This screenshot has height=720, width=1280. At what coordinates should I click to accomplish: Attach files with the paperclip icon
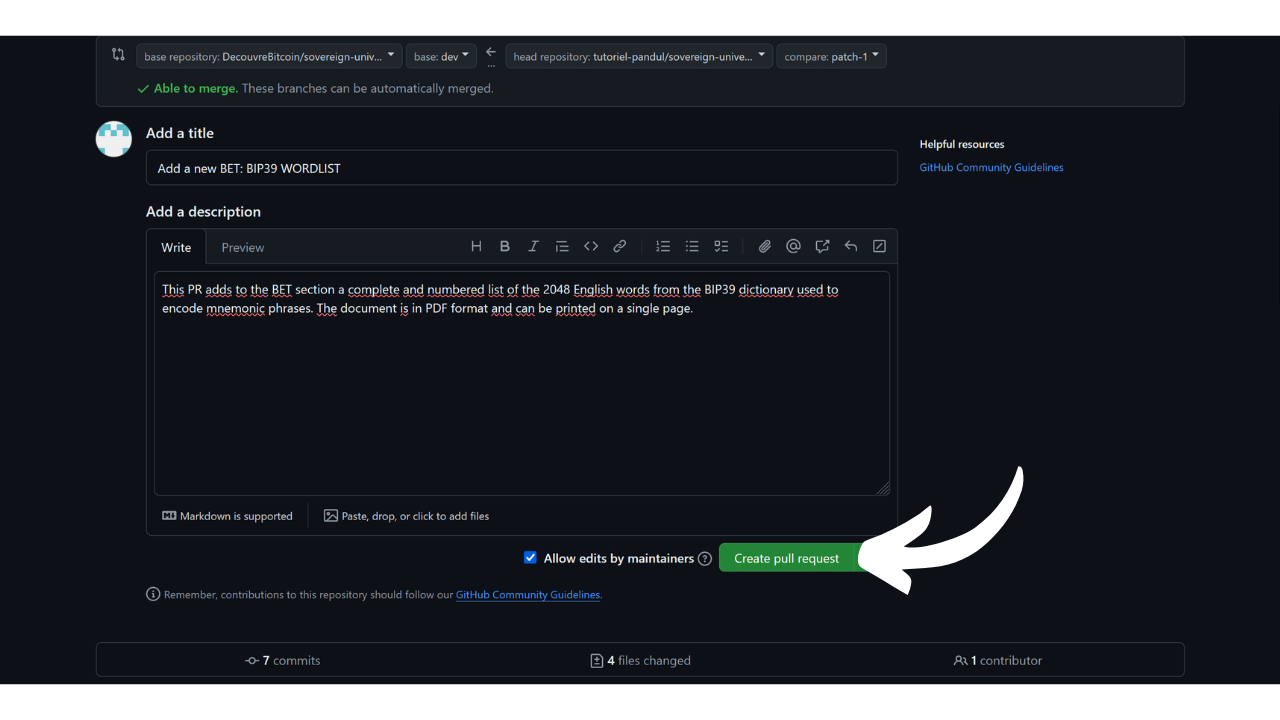765,246
